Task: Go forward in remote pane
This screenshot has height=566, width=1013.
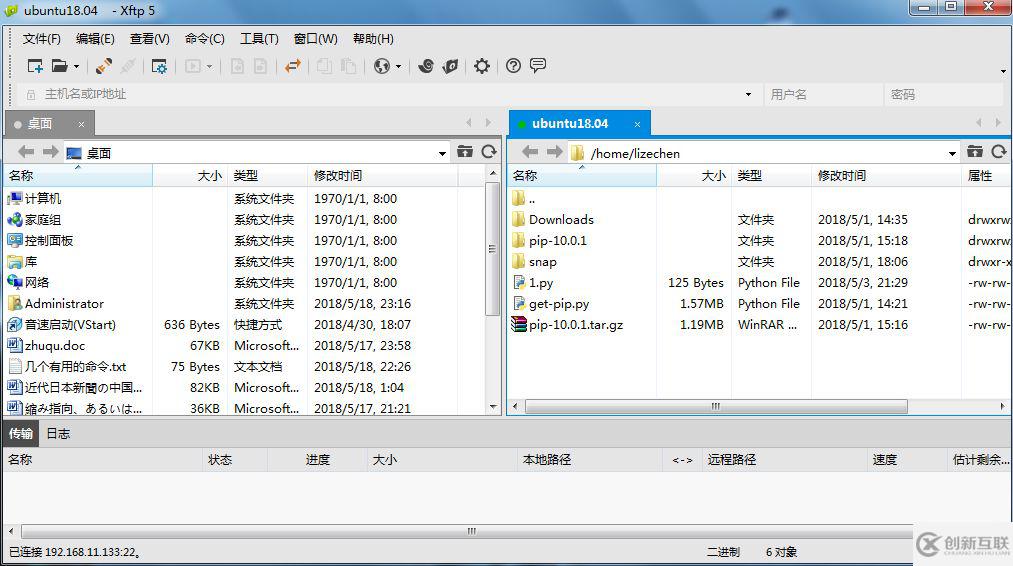Action: click(x=554, y=152)
